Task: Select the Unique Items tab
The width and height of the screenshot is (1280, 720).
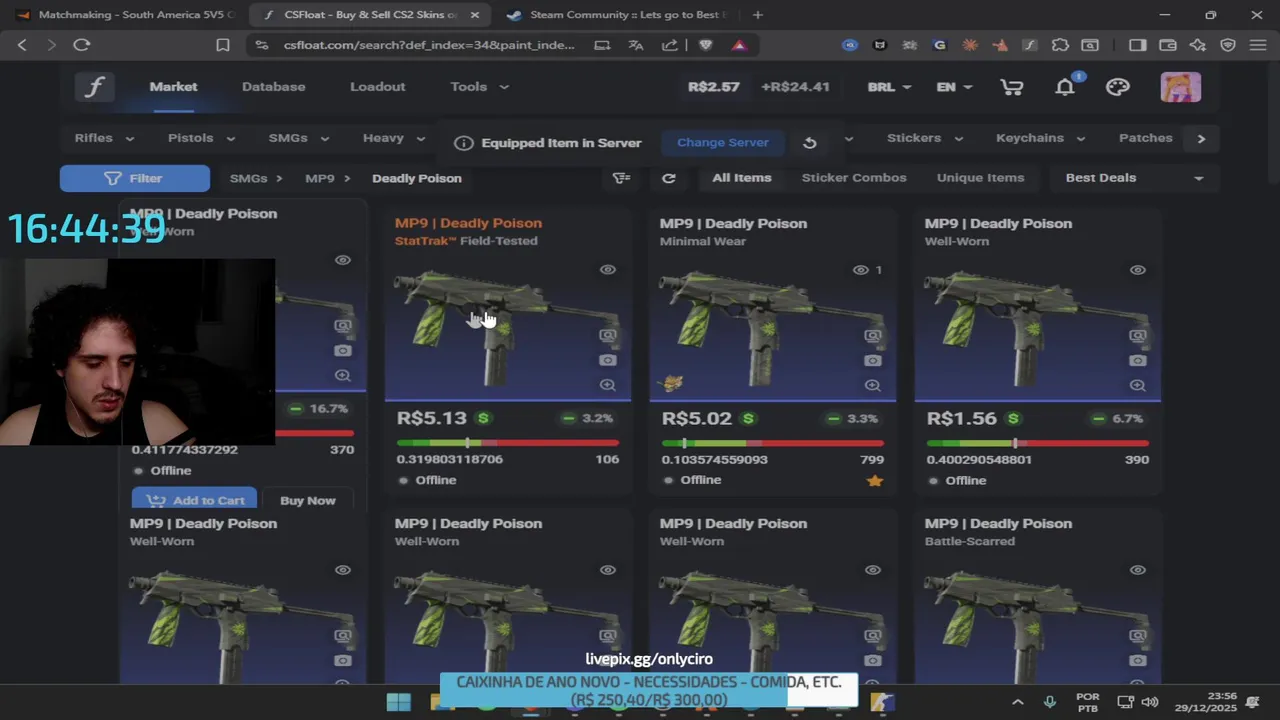Action: [x=980, y=178]
